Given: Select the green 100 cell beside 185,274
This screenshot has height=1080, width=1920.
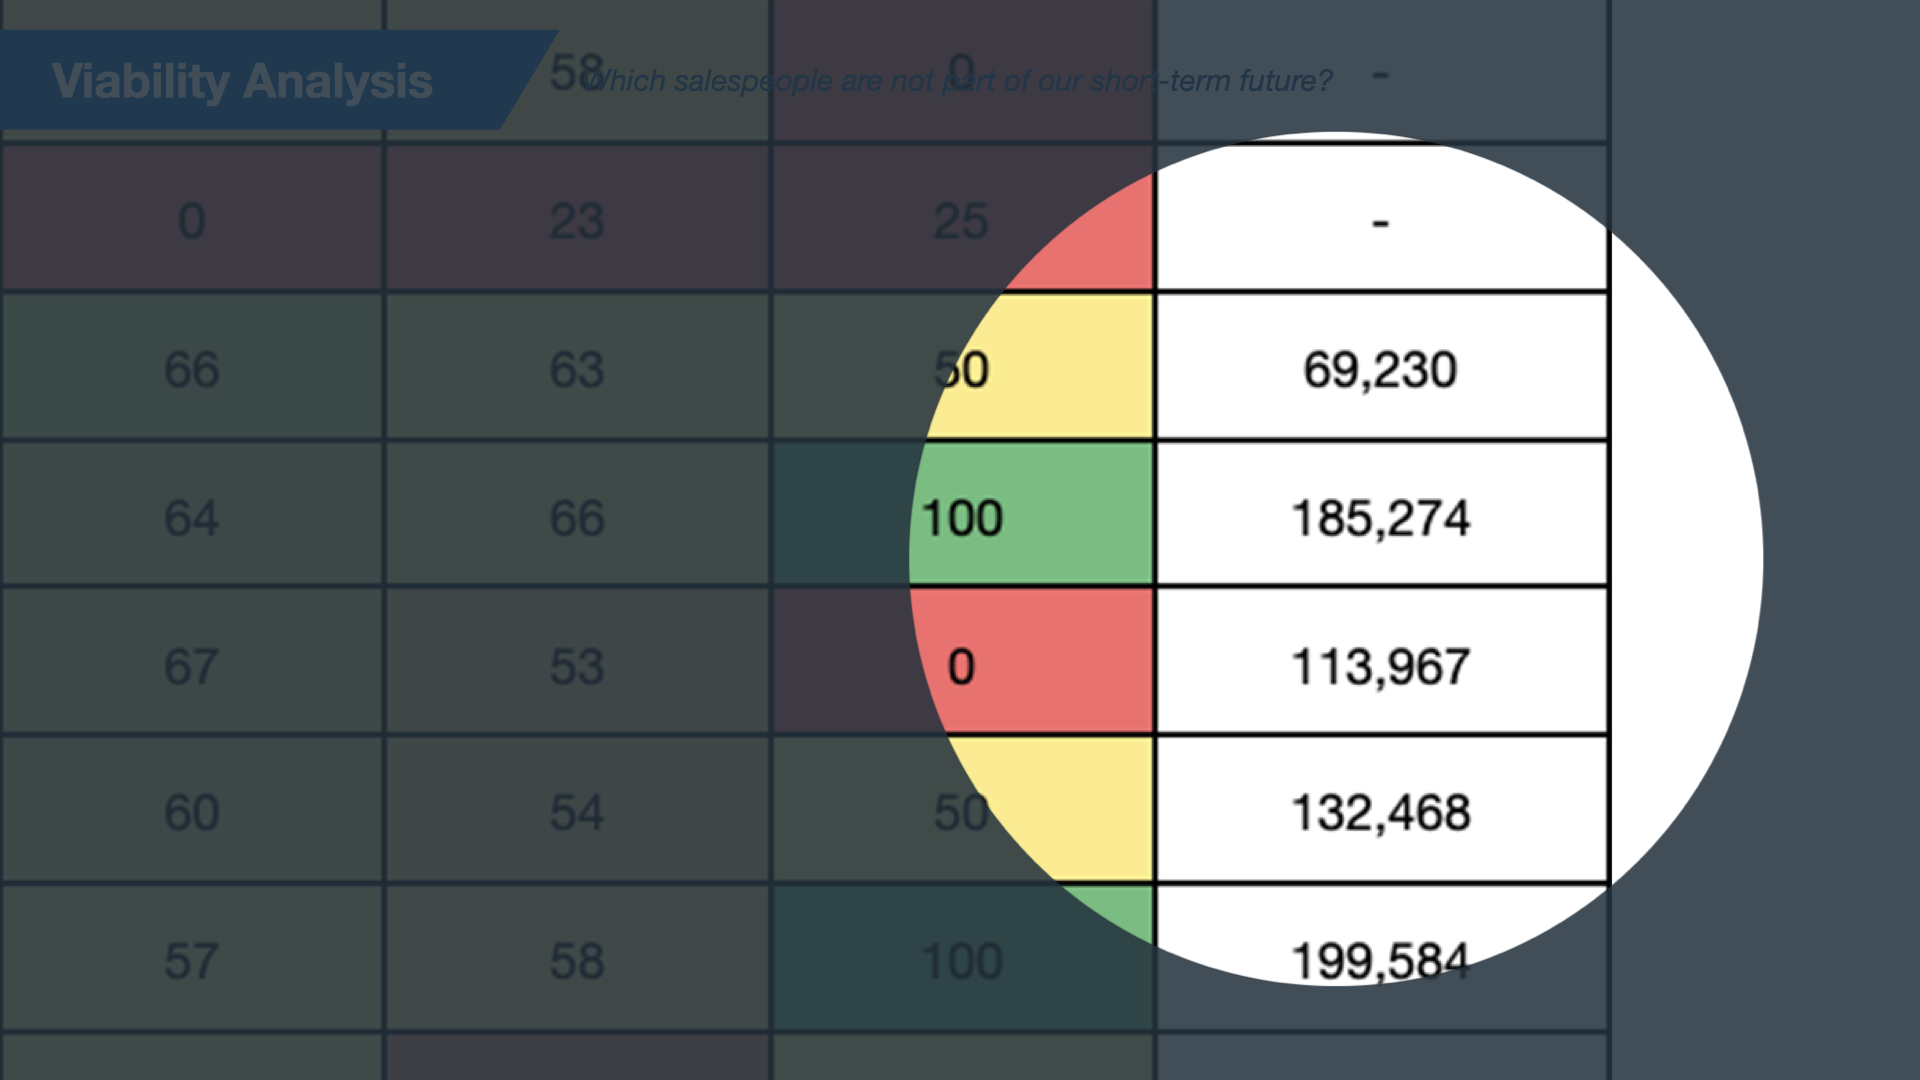Looking at the screenshot, I should point(962,515).
